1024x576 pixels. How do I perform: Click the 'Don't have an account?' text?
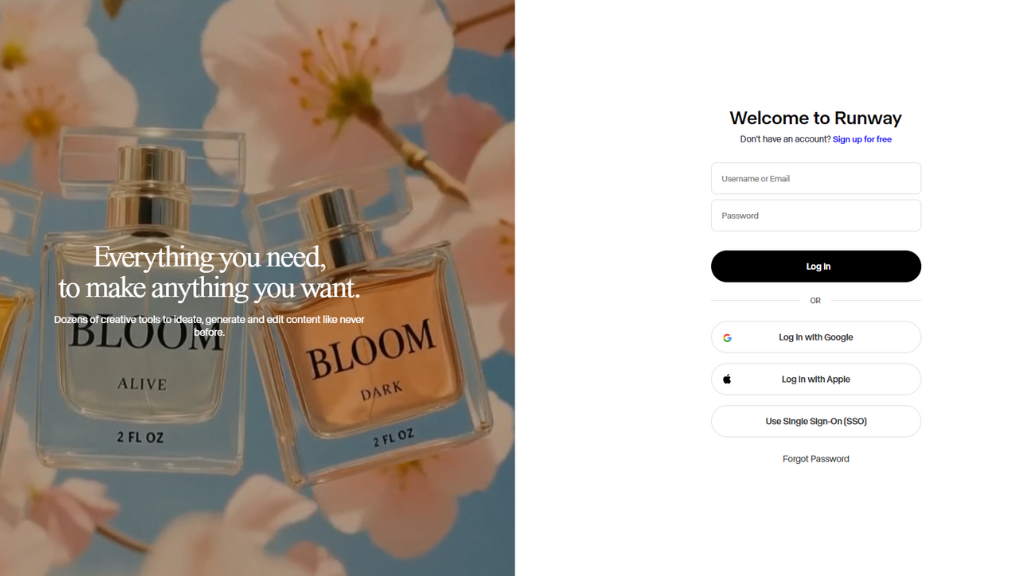pyautogui.click(x=785, y=139)
